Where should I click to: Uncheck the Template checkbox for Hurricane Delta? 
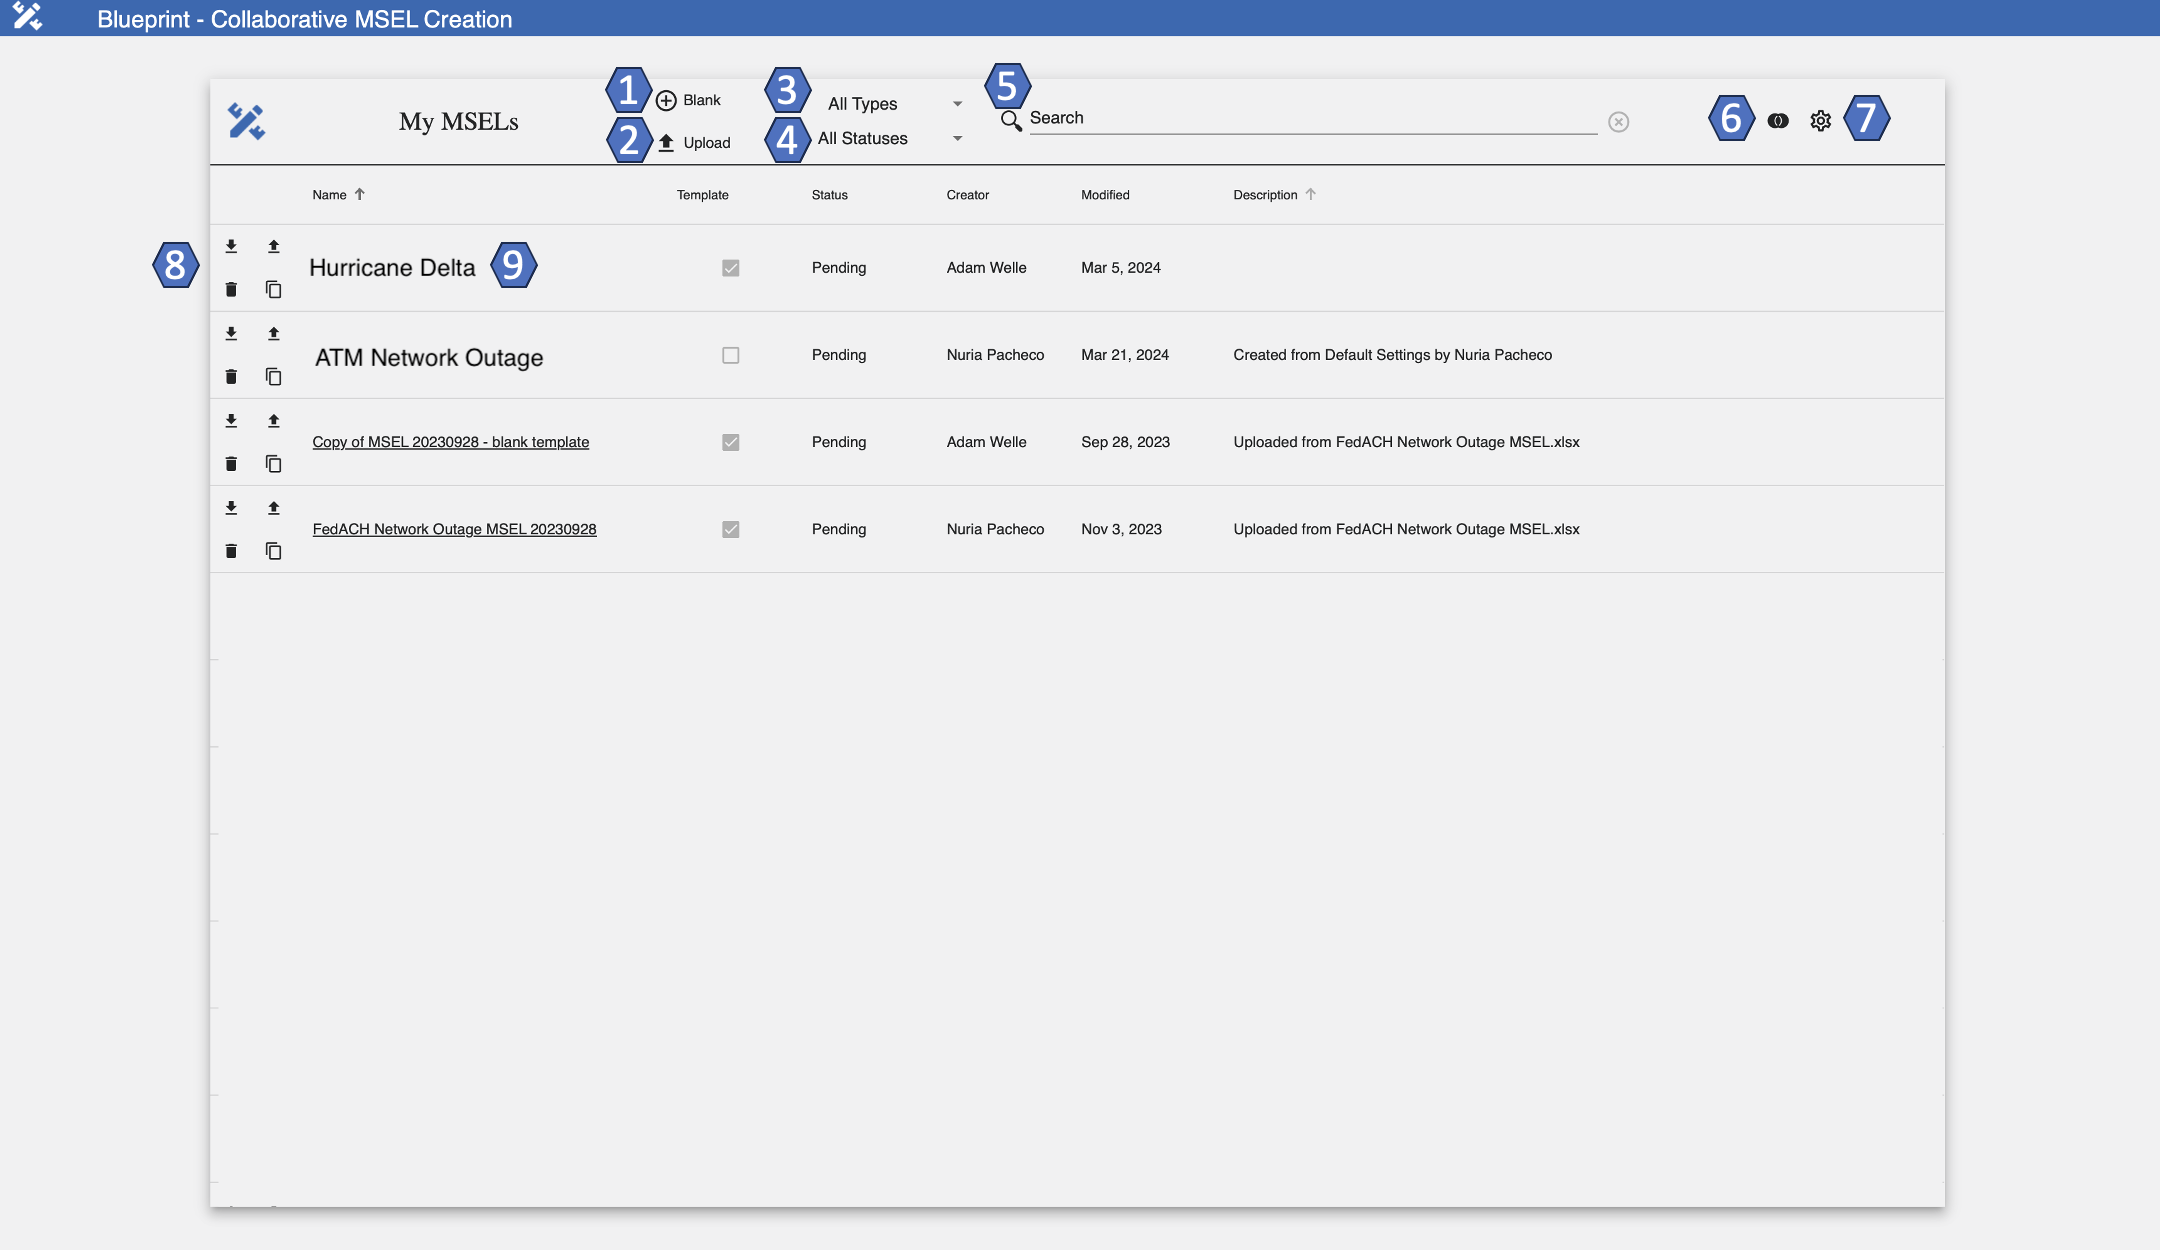tap(729, 267)
